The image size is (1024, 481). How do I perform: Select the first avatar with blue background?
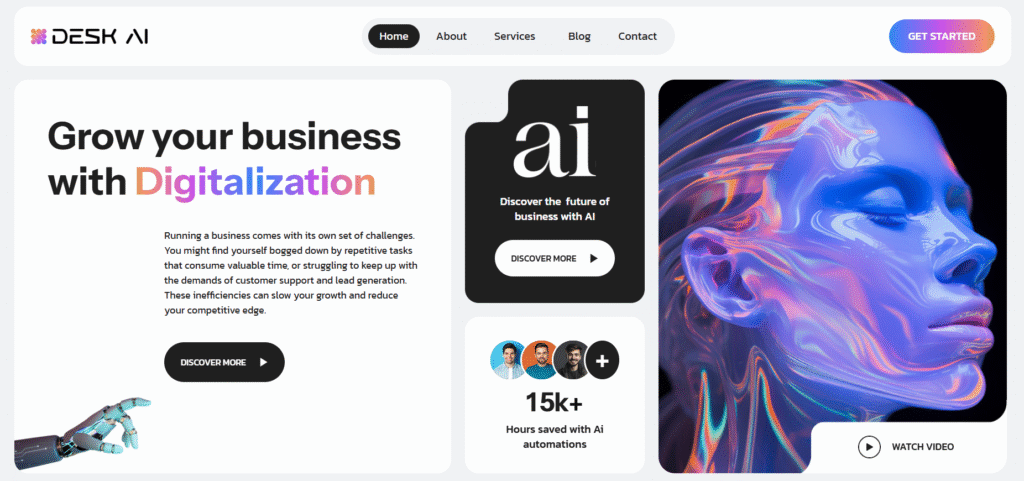click(507, 360)
